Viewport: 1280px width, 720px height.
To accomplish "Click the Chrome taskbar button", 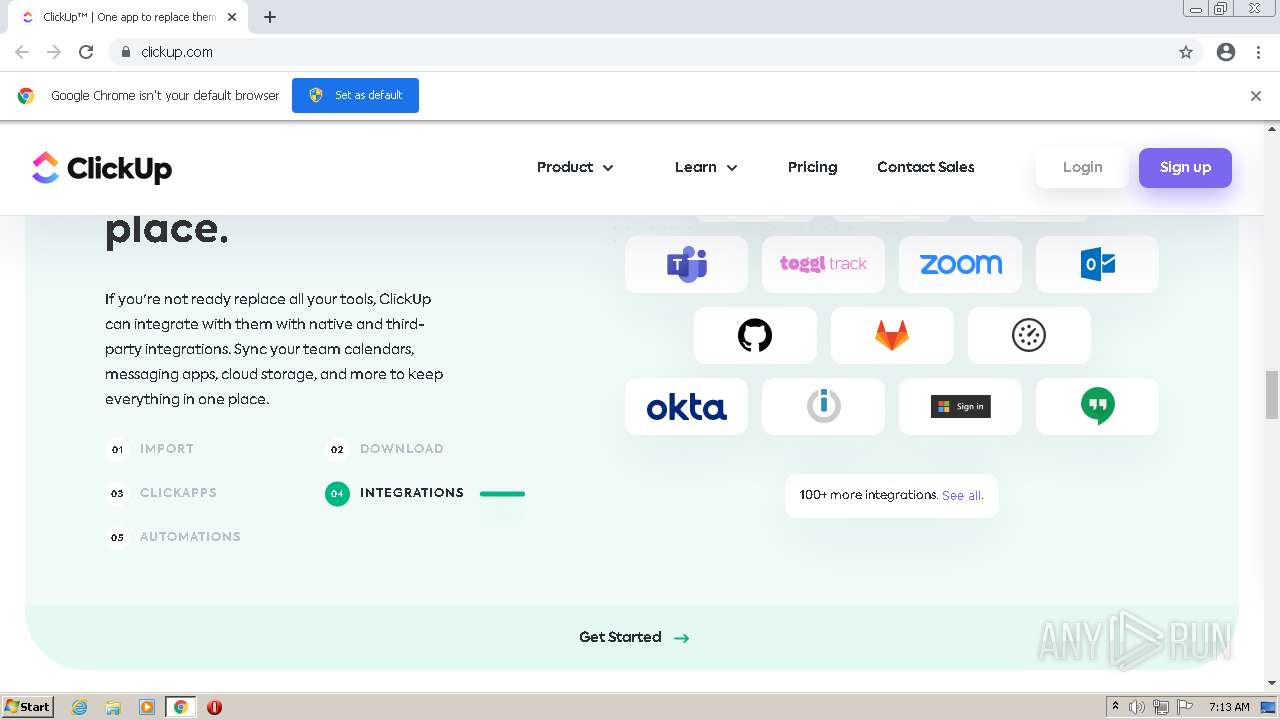I will pos(181,707).
